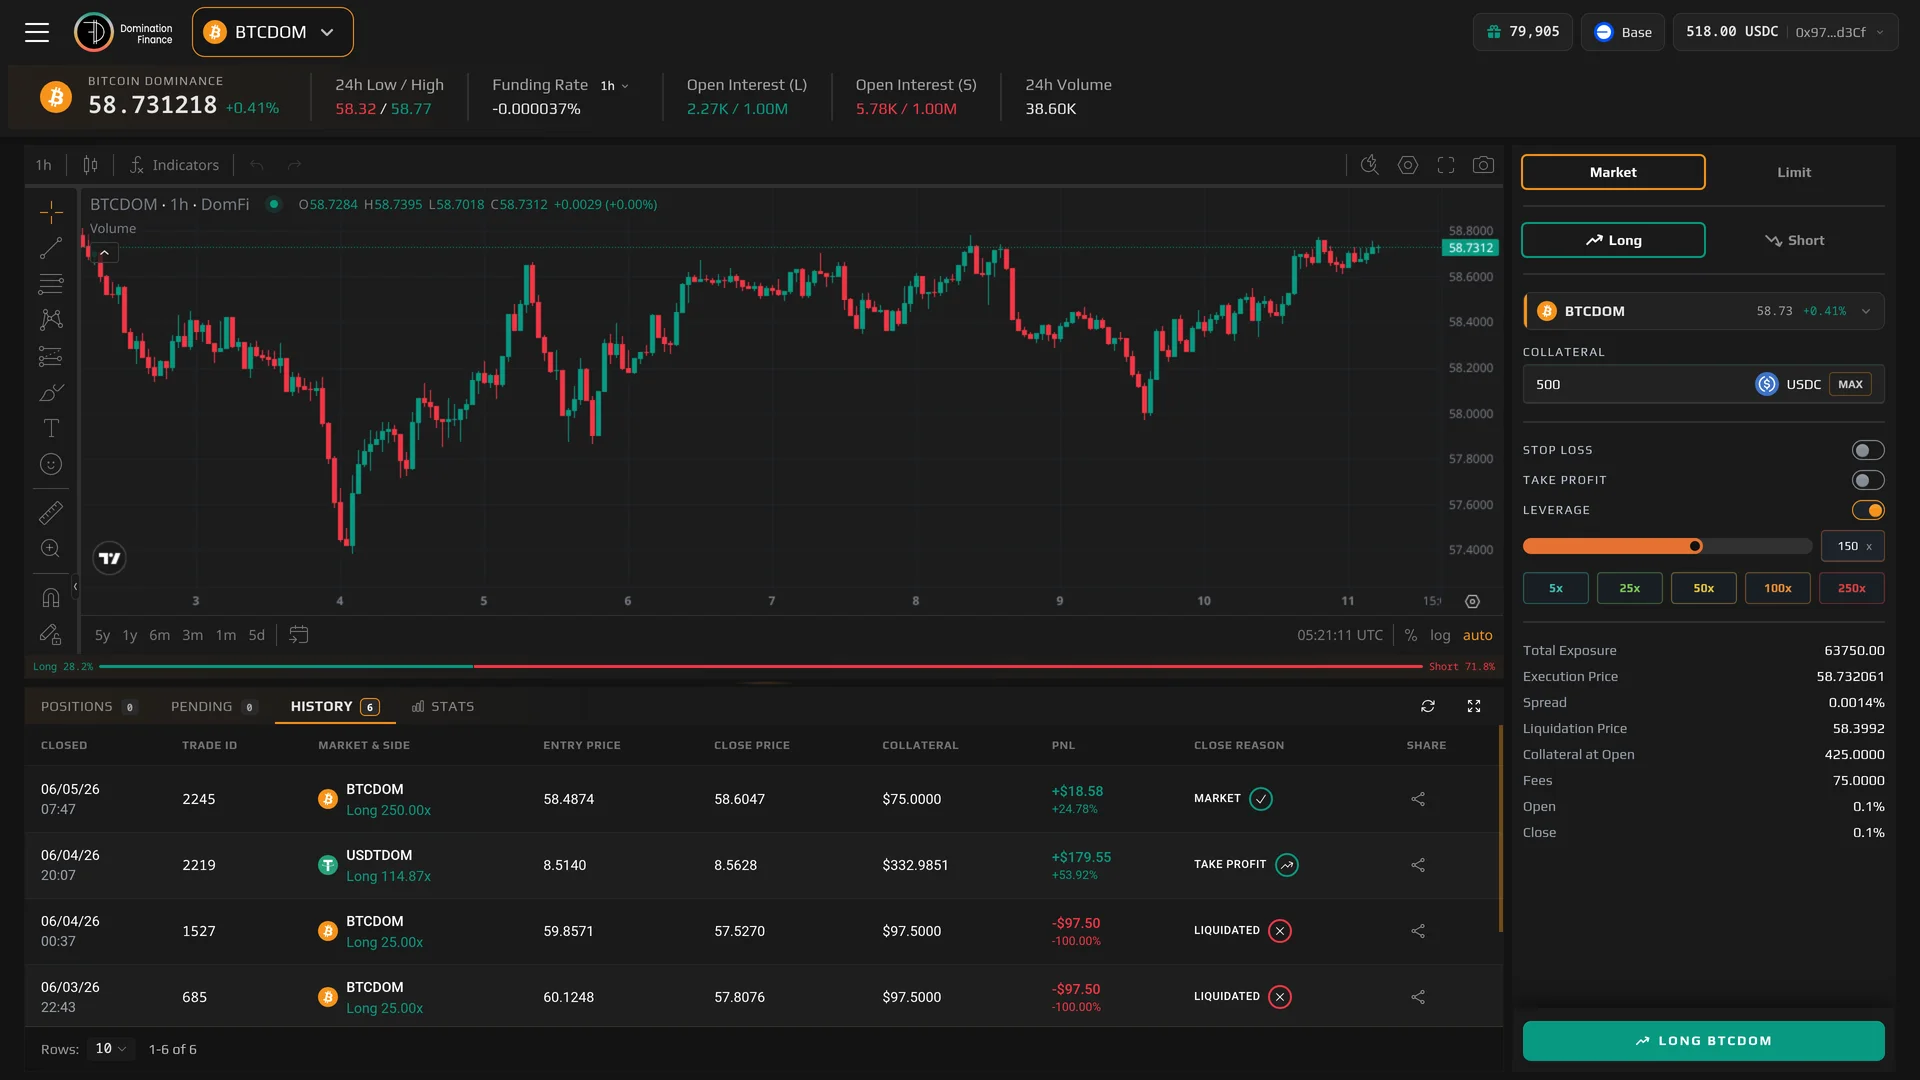
Task: Open the rewards gift icon showing 79,905
Action: (1522, 32)
